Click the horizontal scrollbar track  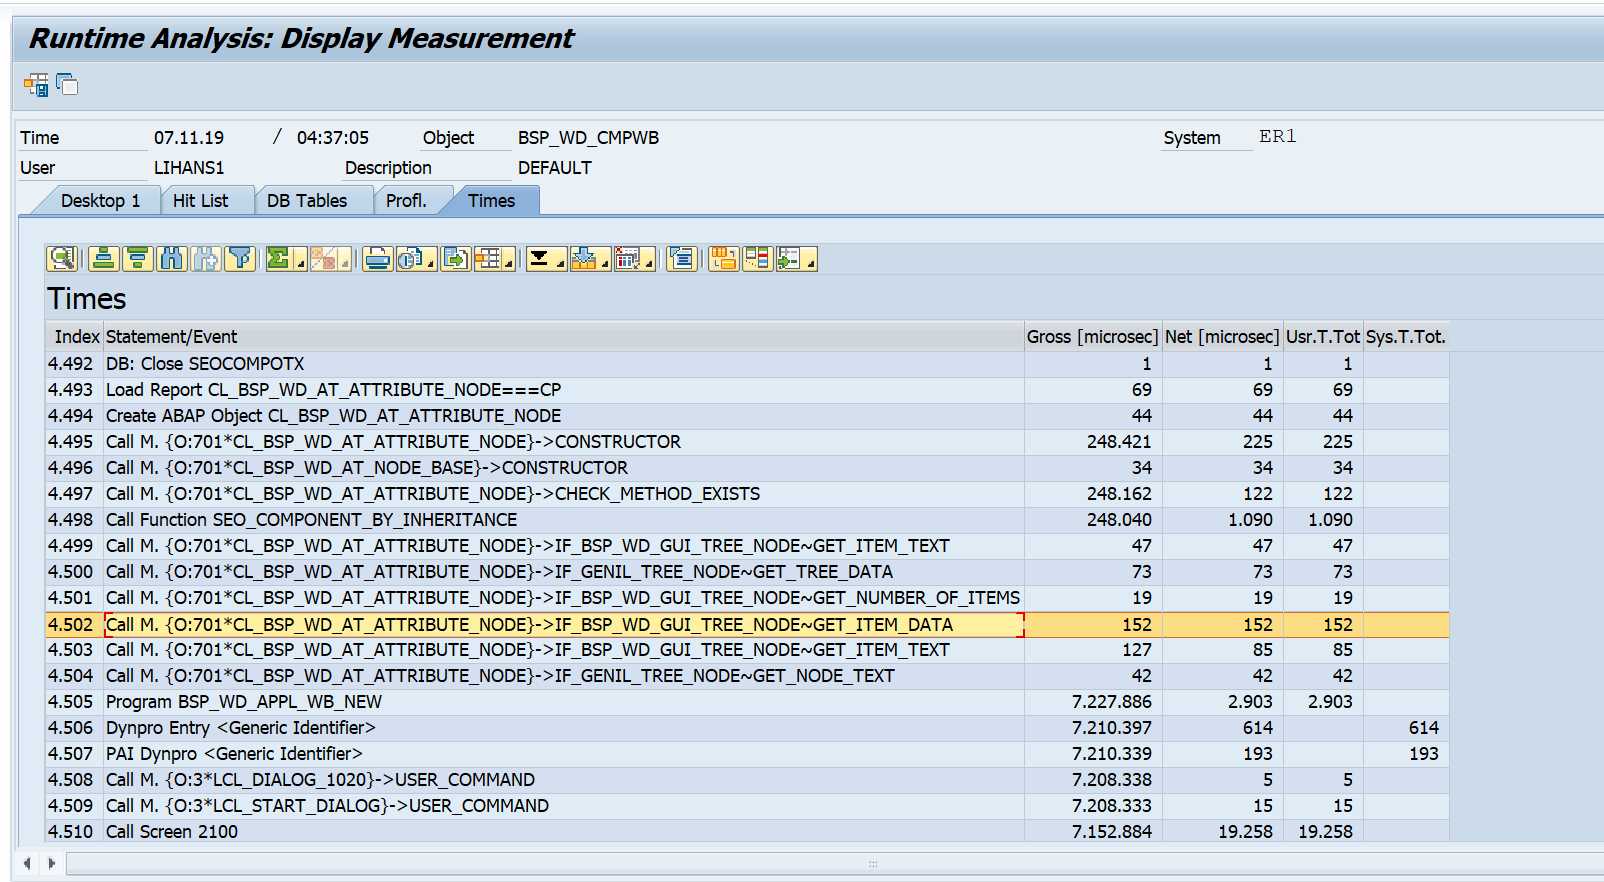click(x=835, y=863)
